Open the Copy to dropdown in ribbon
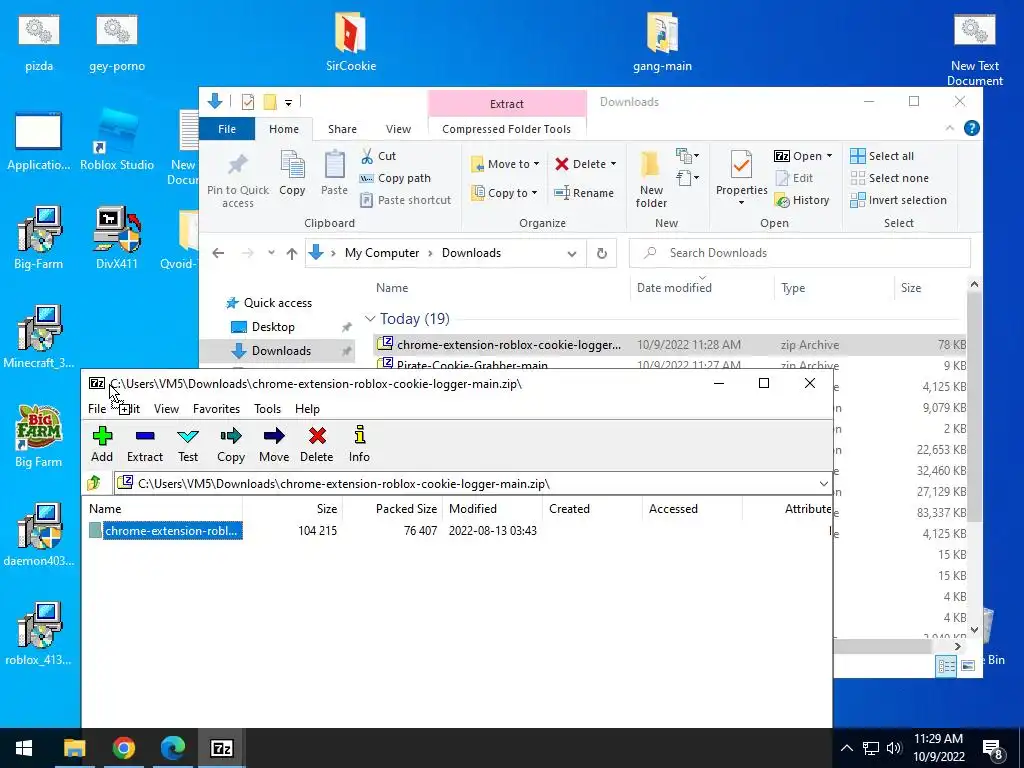This screenshot has width=1024, height=768. pyautogui.click(x=504, y=193)
